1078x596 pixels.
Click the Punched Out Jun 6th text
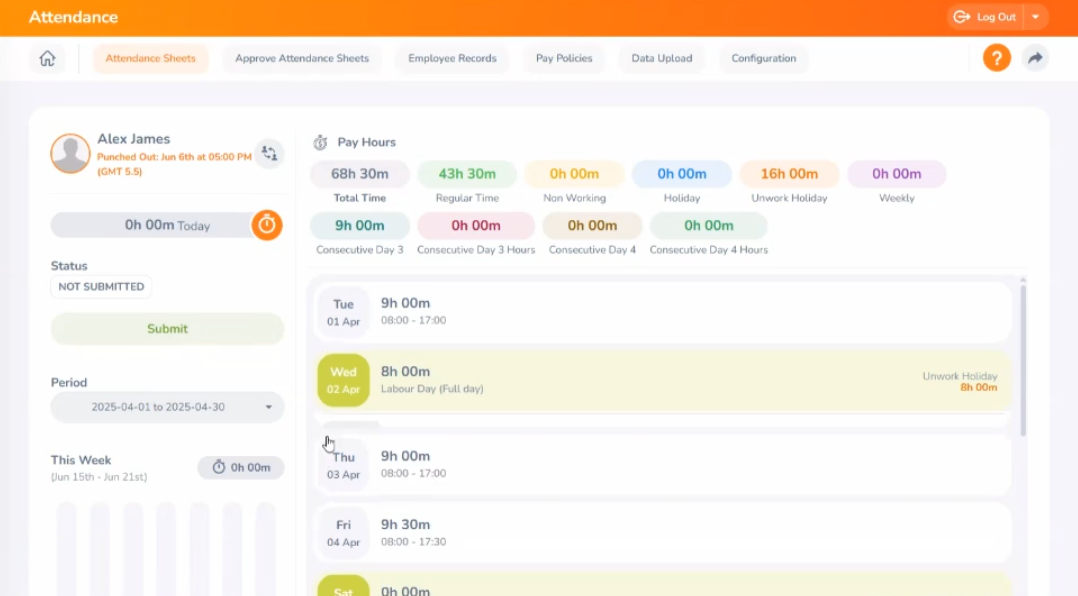174,164
